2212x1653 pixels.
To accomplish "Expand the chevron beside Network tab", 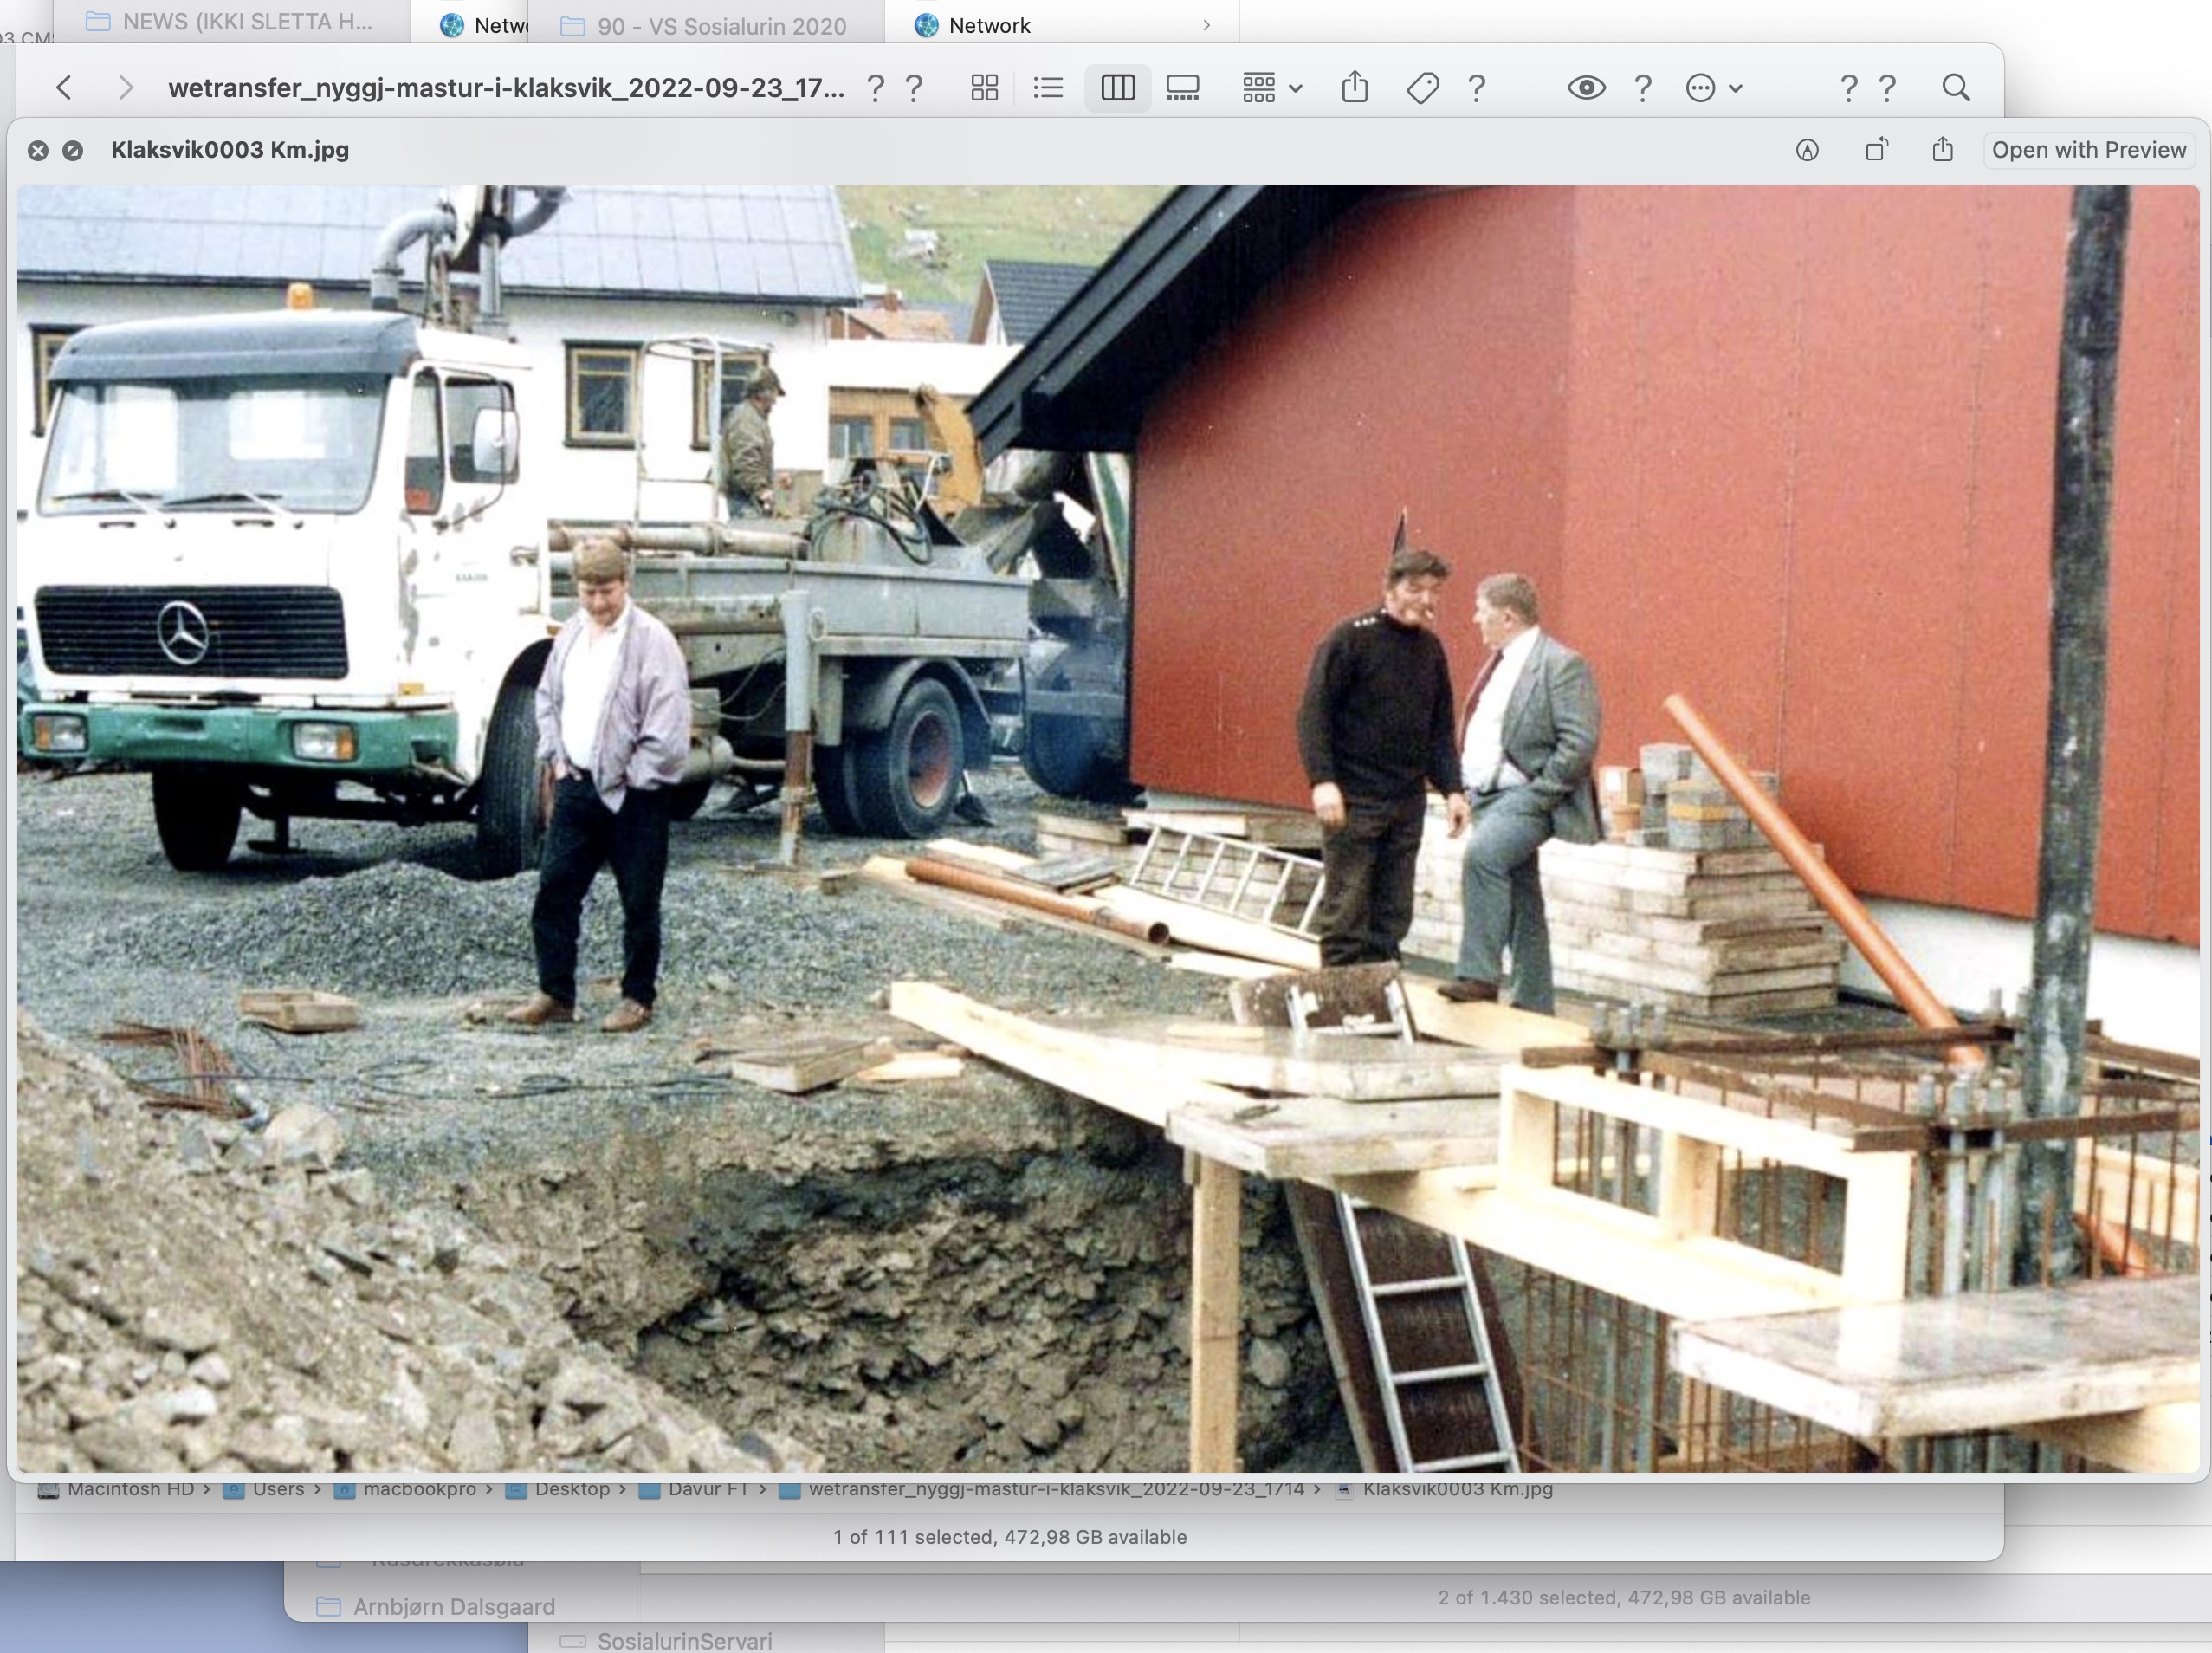I will coord(1207,26).
